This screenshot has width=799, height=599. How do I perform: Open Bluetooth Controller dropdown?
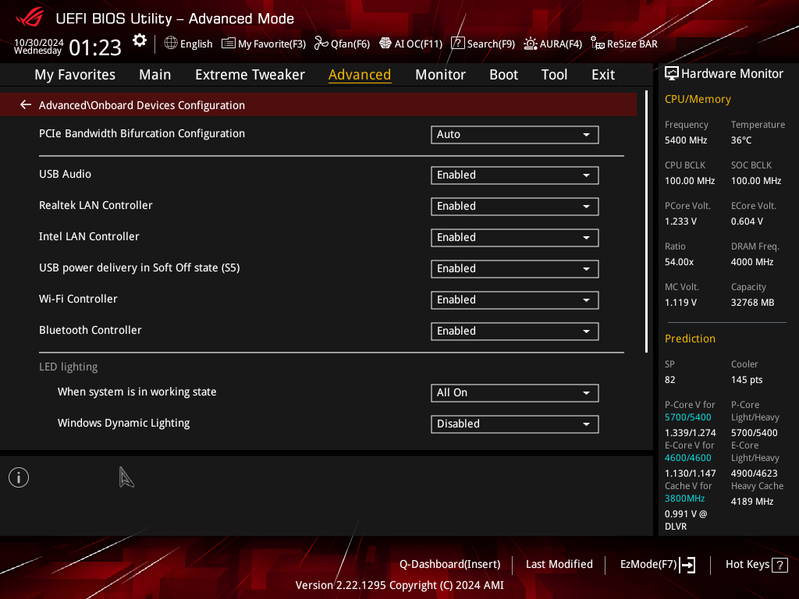tap(515, 331)
